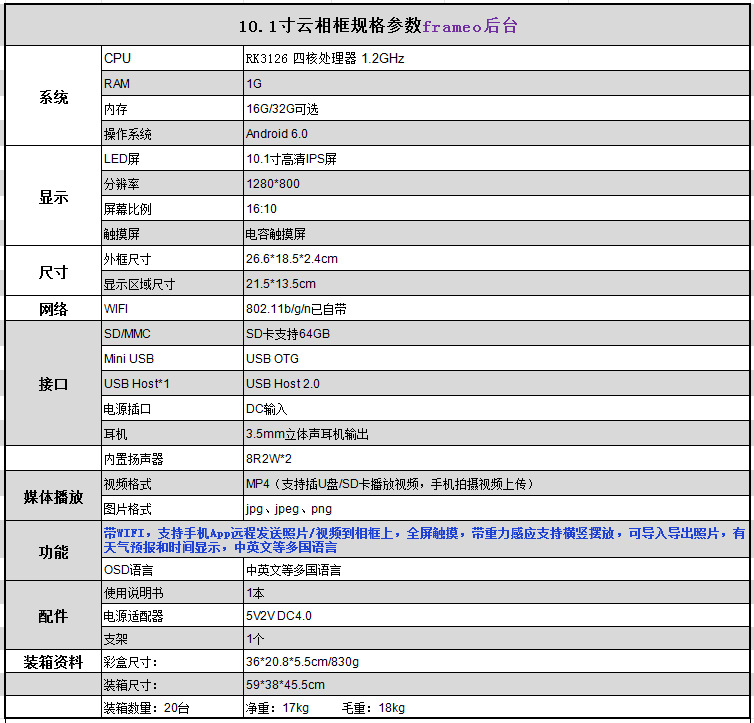
Task: Click the '59*38*45.5cm' cell
Action: click(x=496, y=684)
